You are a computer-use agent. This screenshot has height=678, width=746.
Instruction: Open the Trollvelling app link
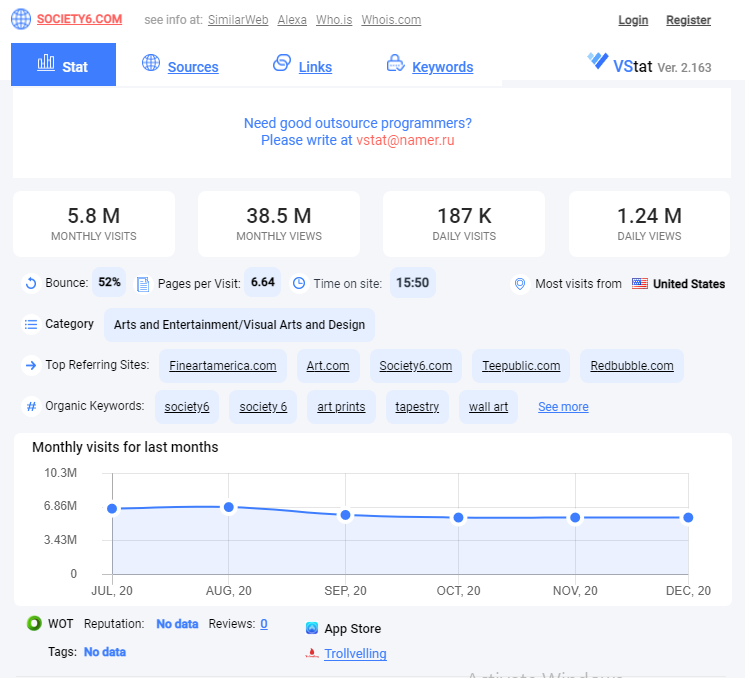pyautogui.click(x=355, y=653)
